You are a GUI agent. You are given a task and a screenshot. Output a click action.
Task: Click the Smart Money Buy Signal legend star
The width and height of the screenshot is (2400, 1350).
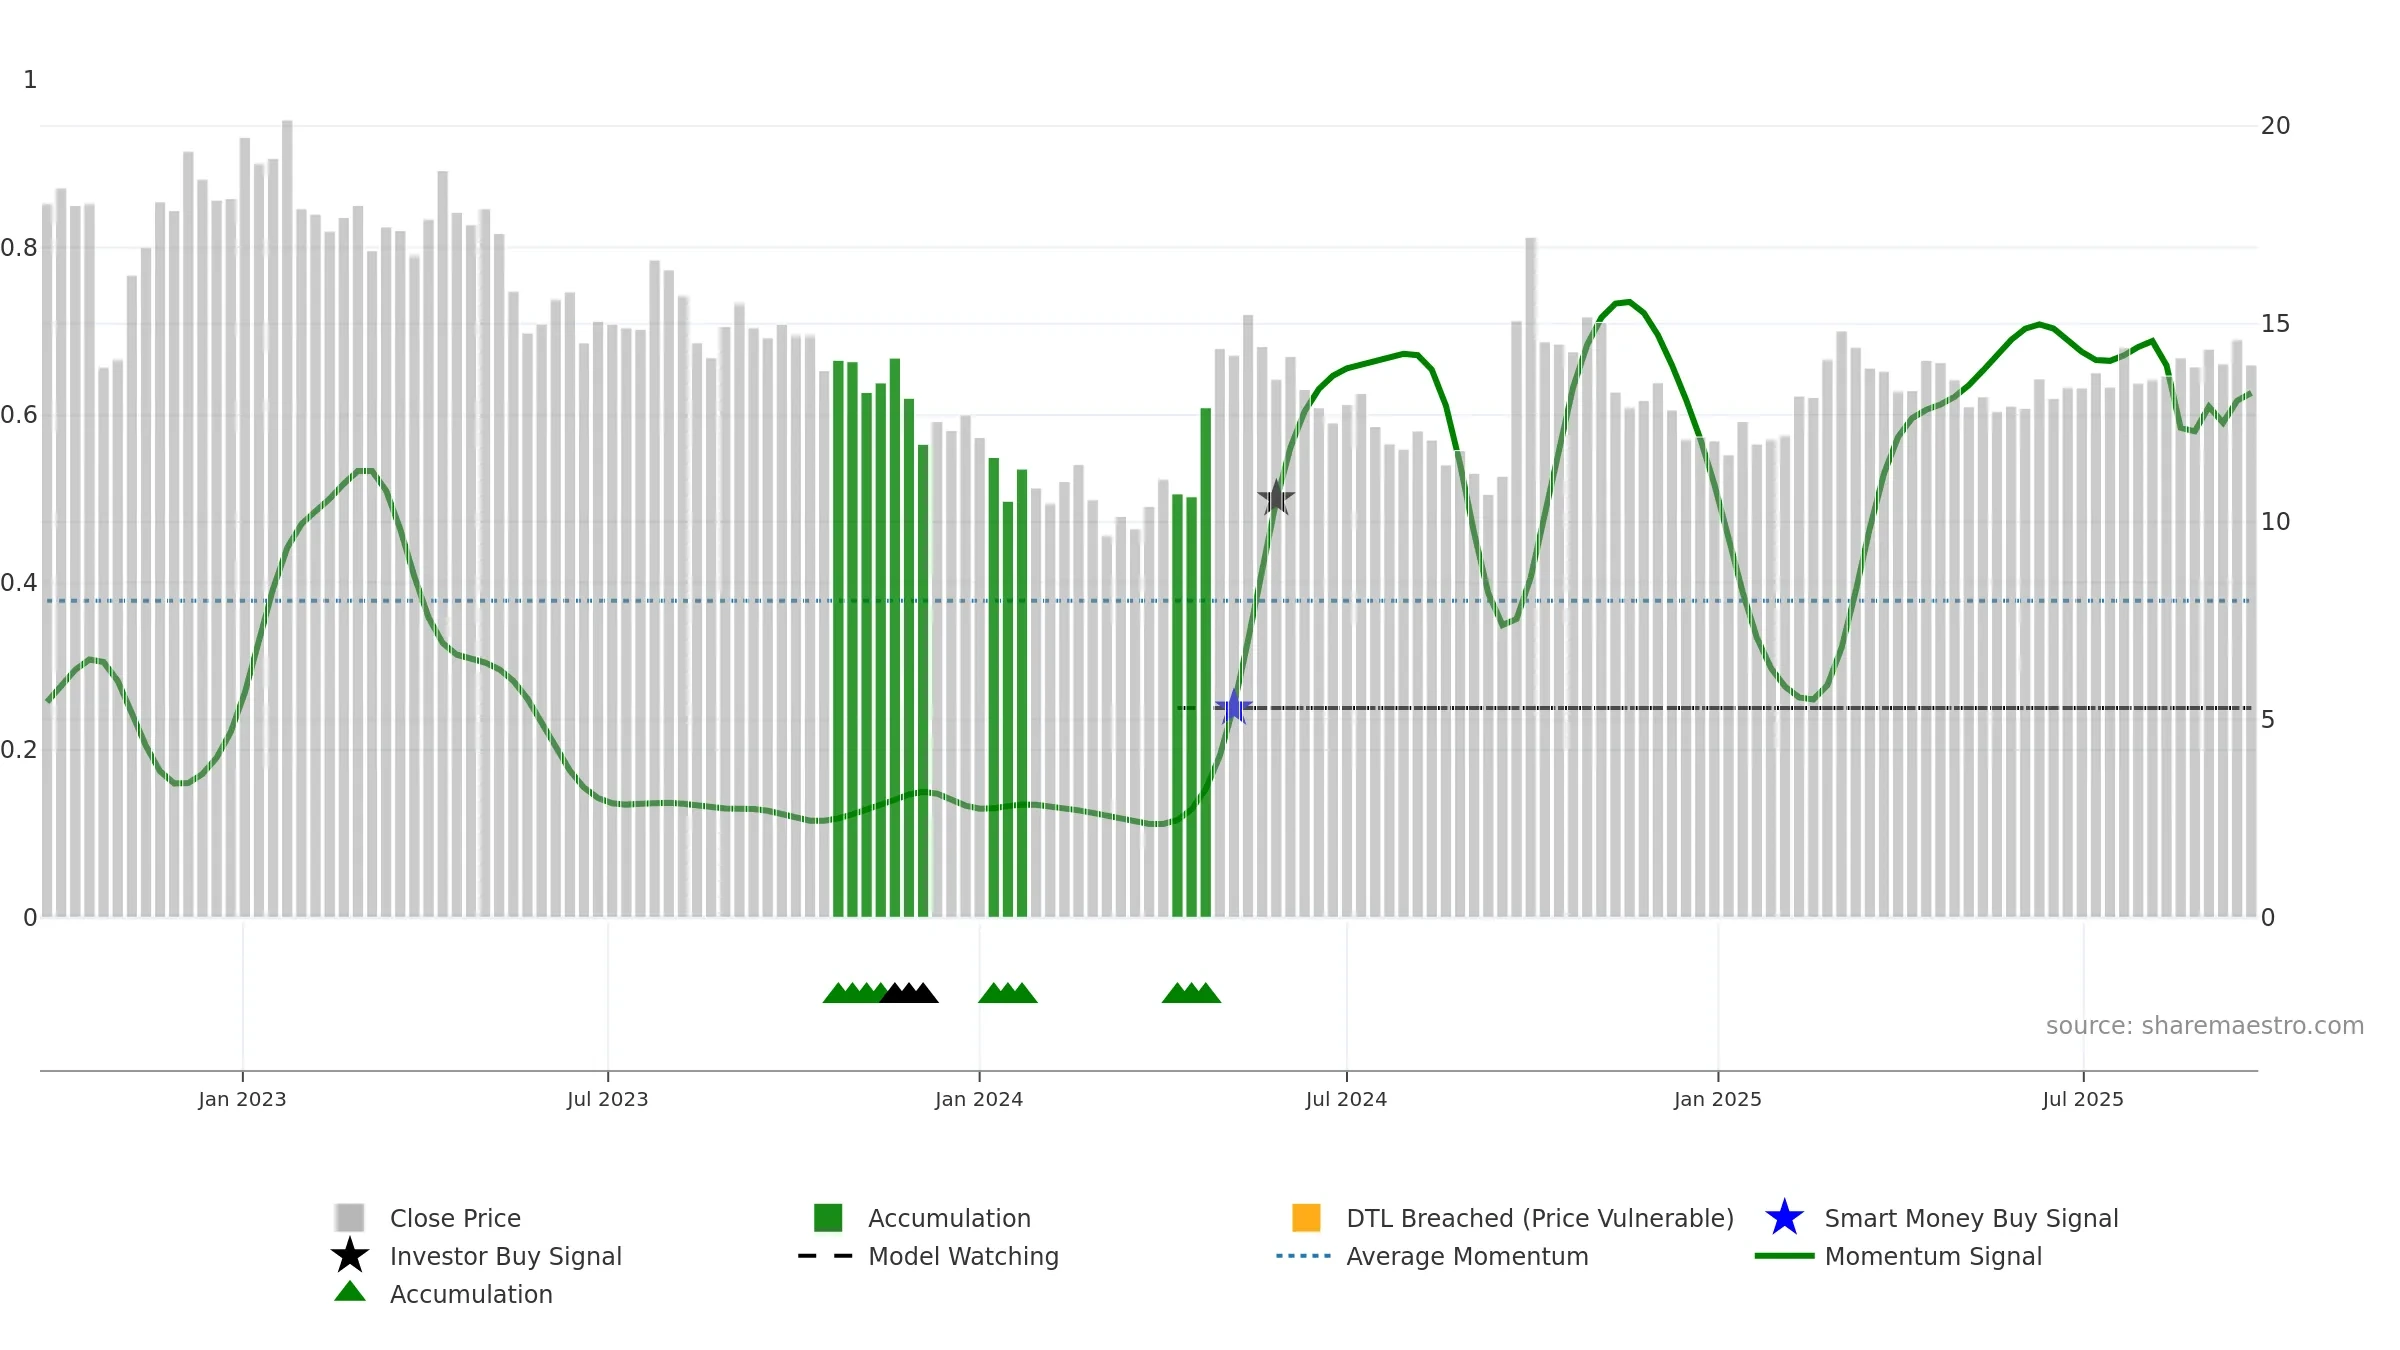pyautogui.click(x=1784, y=1218)
